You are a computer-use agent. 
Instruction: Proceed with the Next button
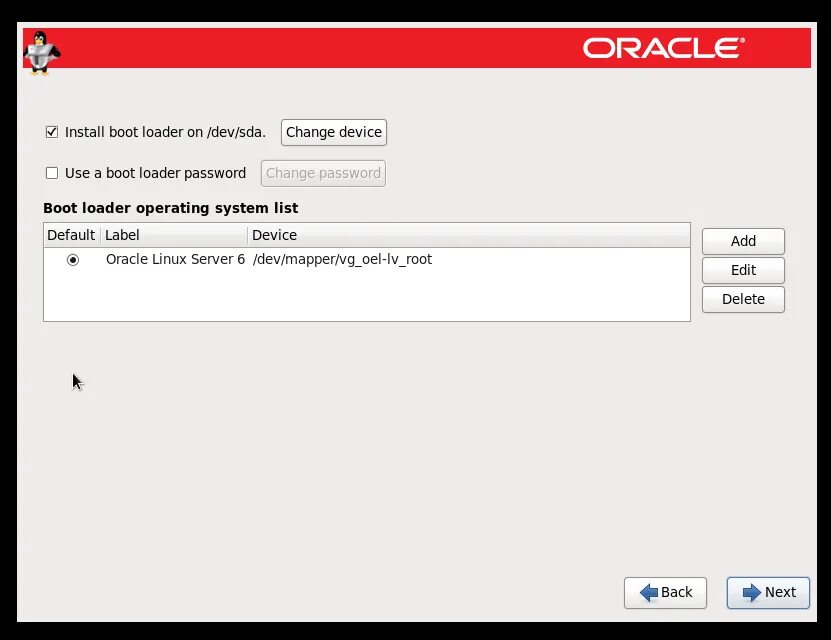pyautogui.click(x=768, y=592)
